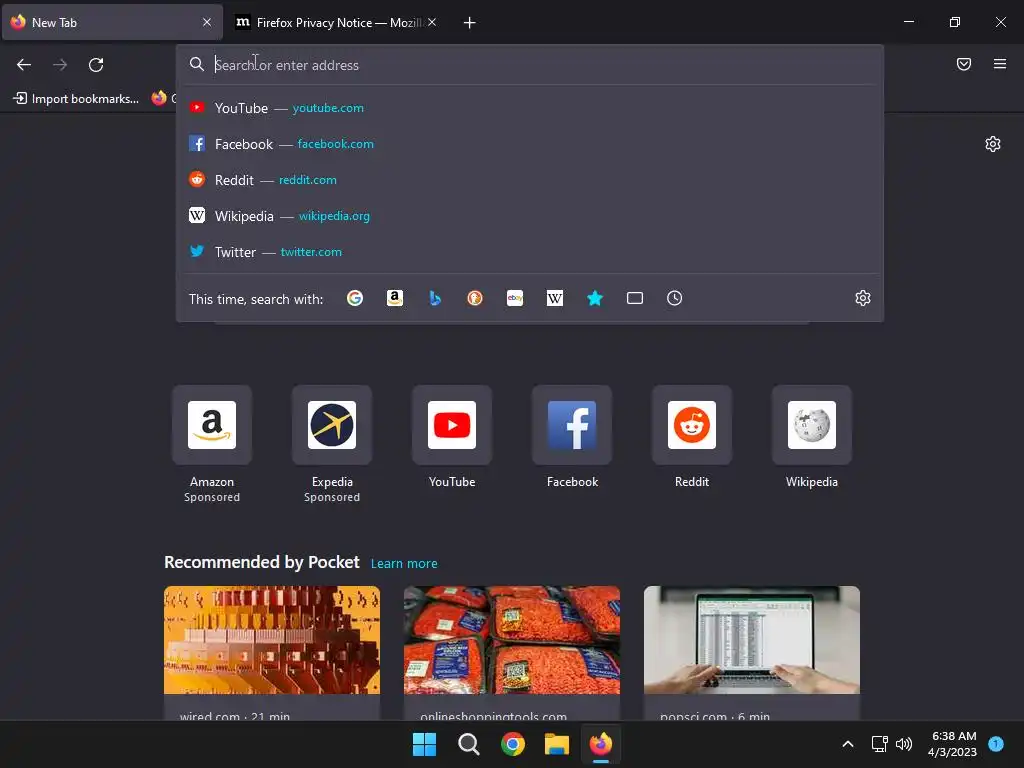Open ground meat Pocket story thumbnail
Image resolution: width=1024 pixels, height=768 pixels.
click(x=512, y=640)
